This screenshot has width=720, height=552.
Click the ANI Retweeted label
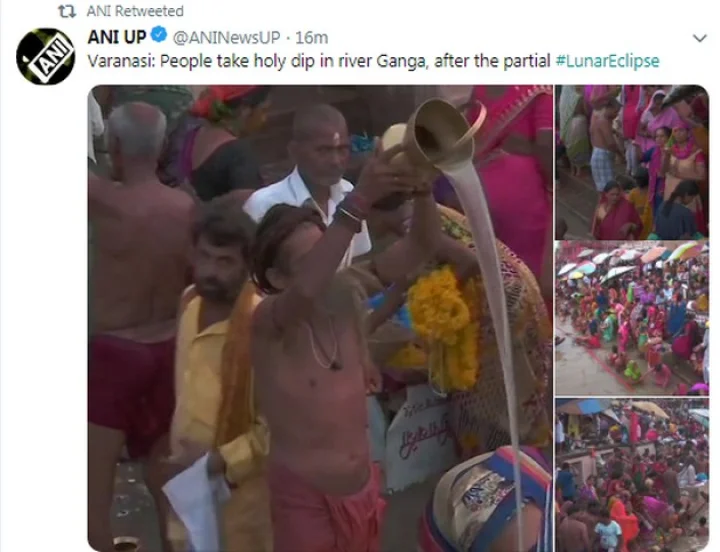point(135,11)
